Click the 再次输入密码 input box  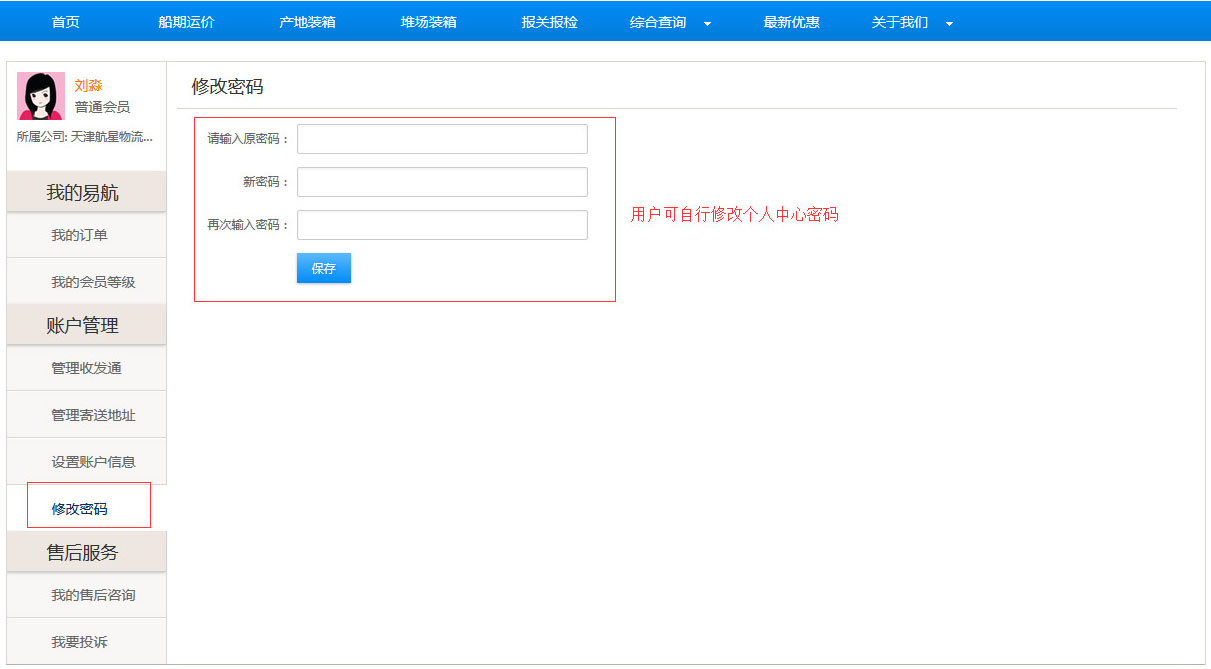pyautogui.click(x=442, y=225)
